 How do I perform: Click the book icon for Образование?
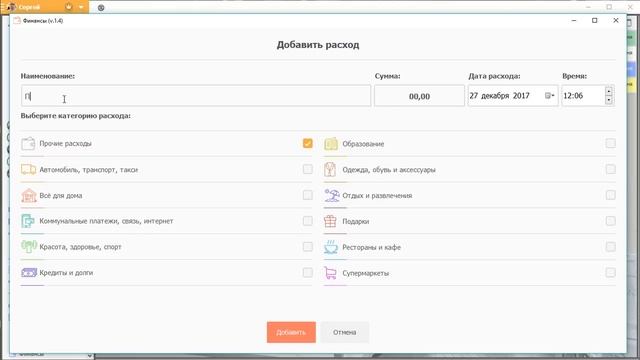[x=331, y=144]
